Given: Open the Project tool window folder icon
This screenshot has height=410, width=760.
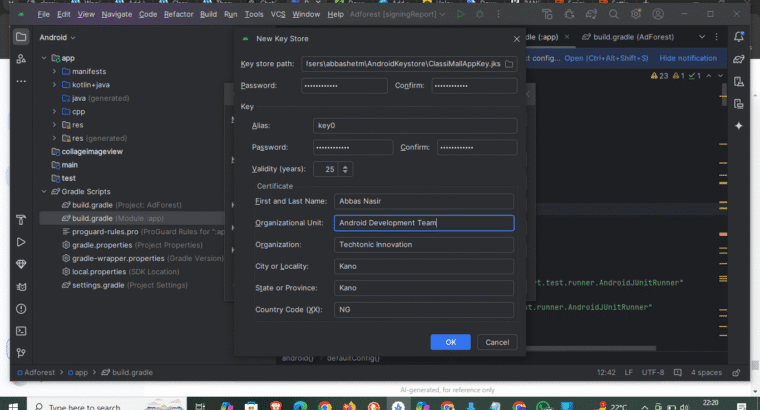Looking at the screenshot, I should (21, 37).
